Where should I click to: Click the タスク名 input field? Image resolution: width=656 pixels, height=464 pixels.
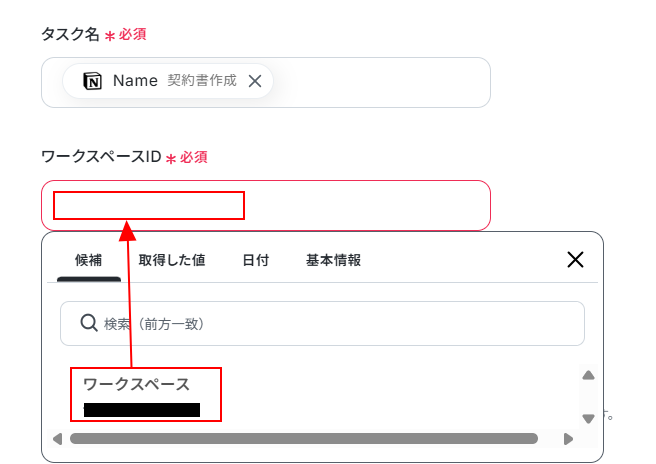click(x=266, y=82)
